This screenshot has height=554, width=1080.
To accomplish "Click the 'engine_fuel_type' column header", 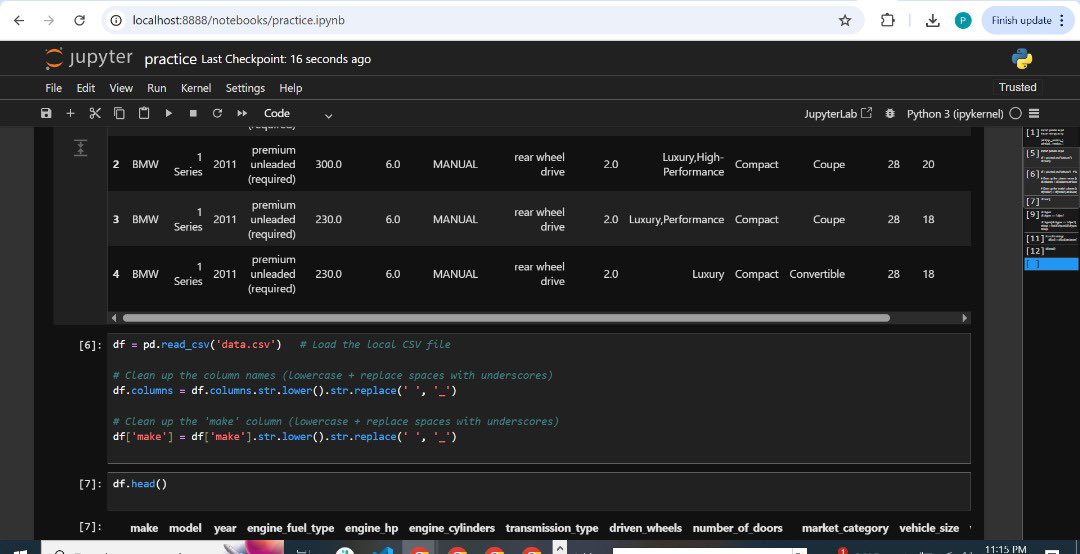I will click(291, 529).
